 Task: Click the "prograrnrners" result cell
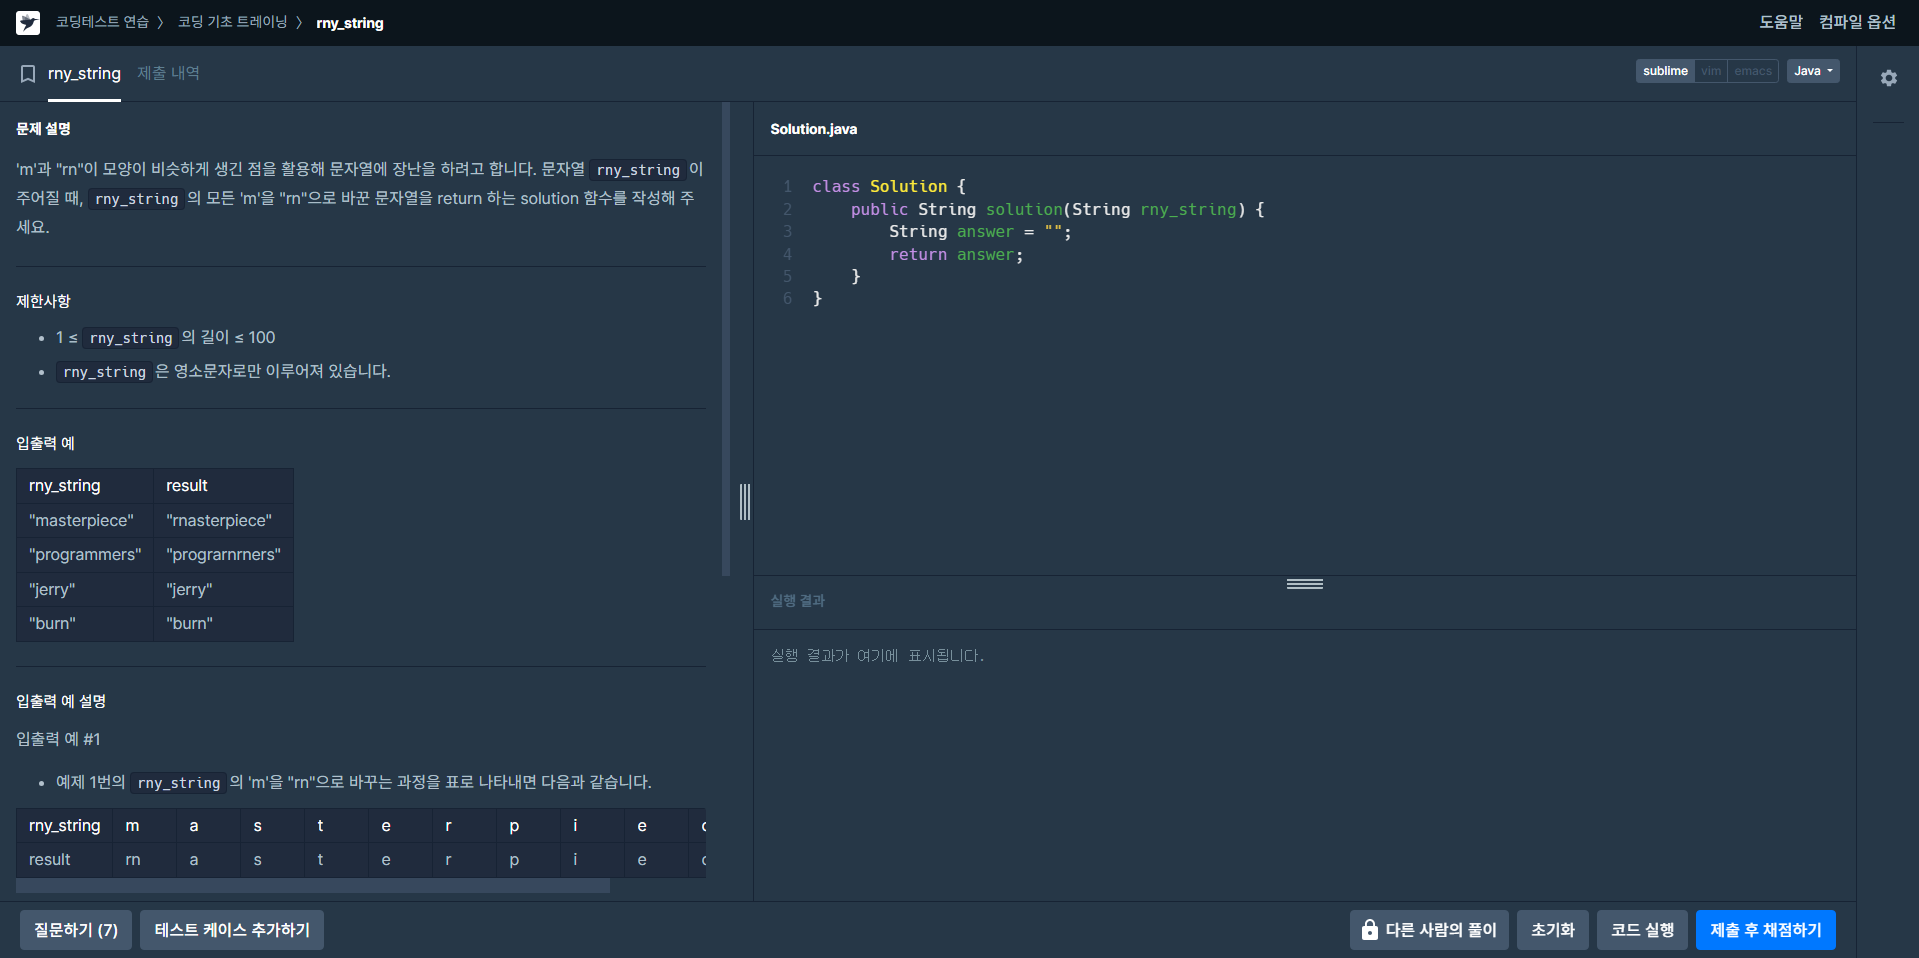click(223, 554)
